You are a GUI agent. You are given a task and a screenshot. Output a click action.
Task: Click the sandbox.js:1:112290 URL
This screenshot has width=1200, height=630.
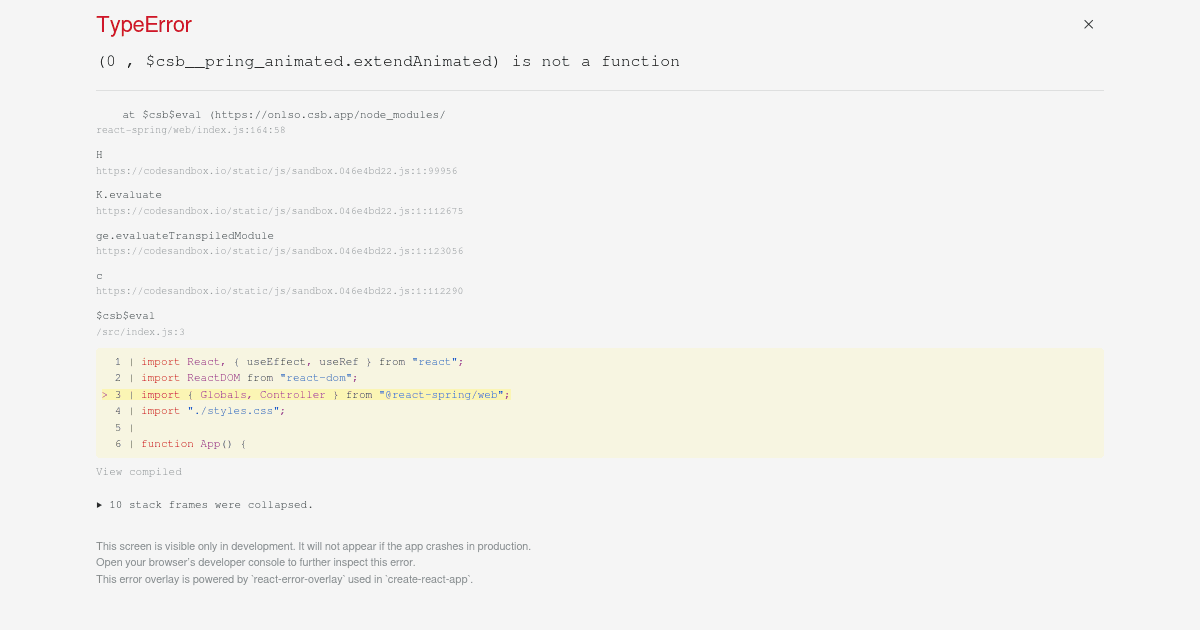click(x=279, y=290)
